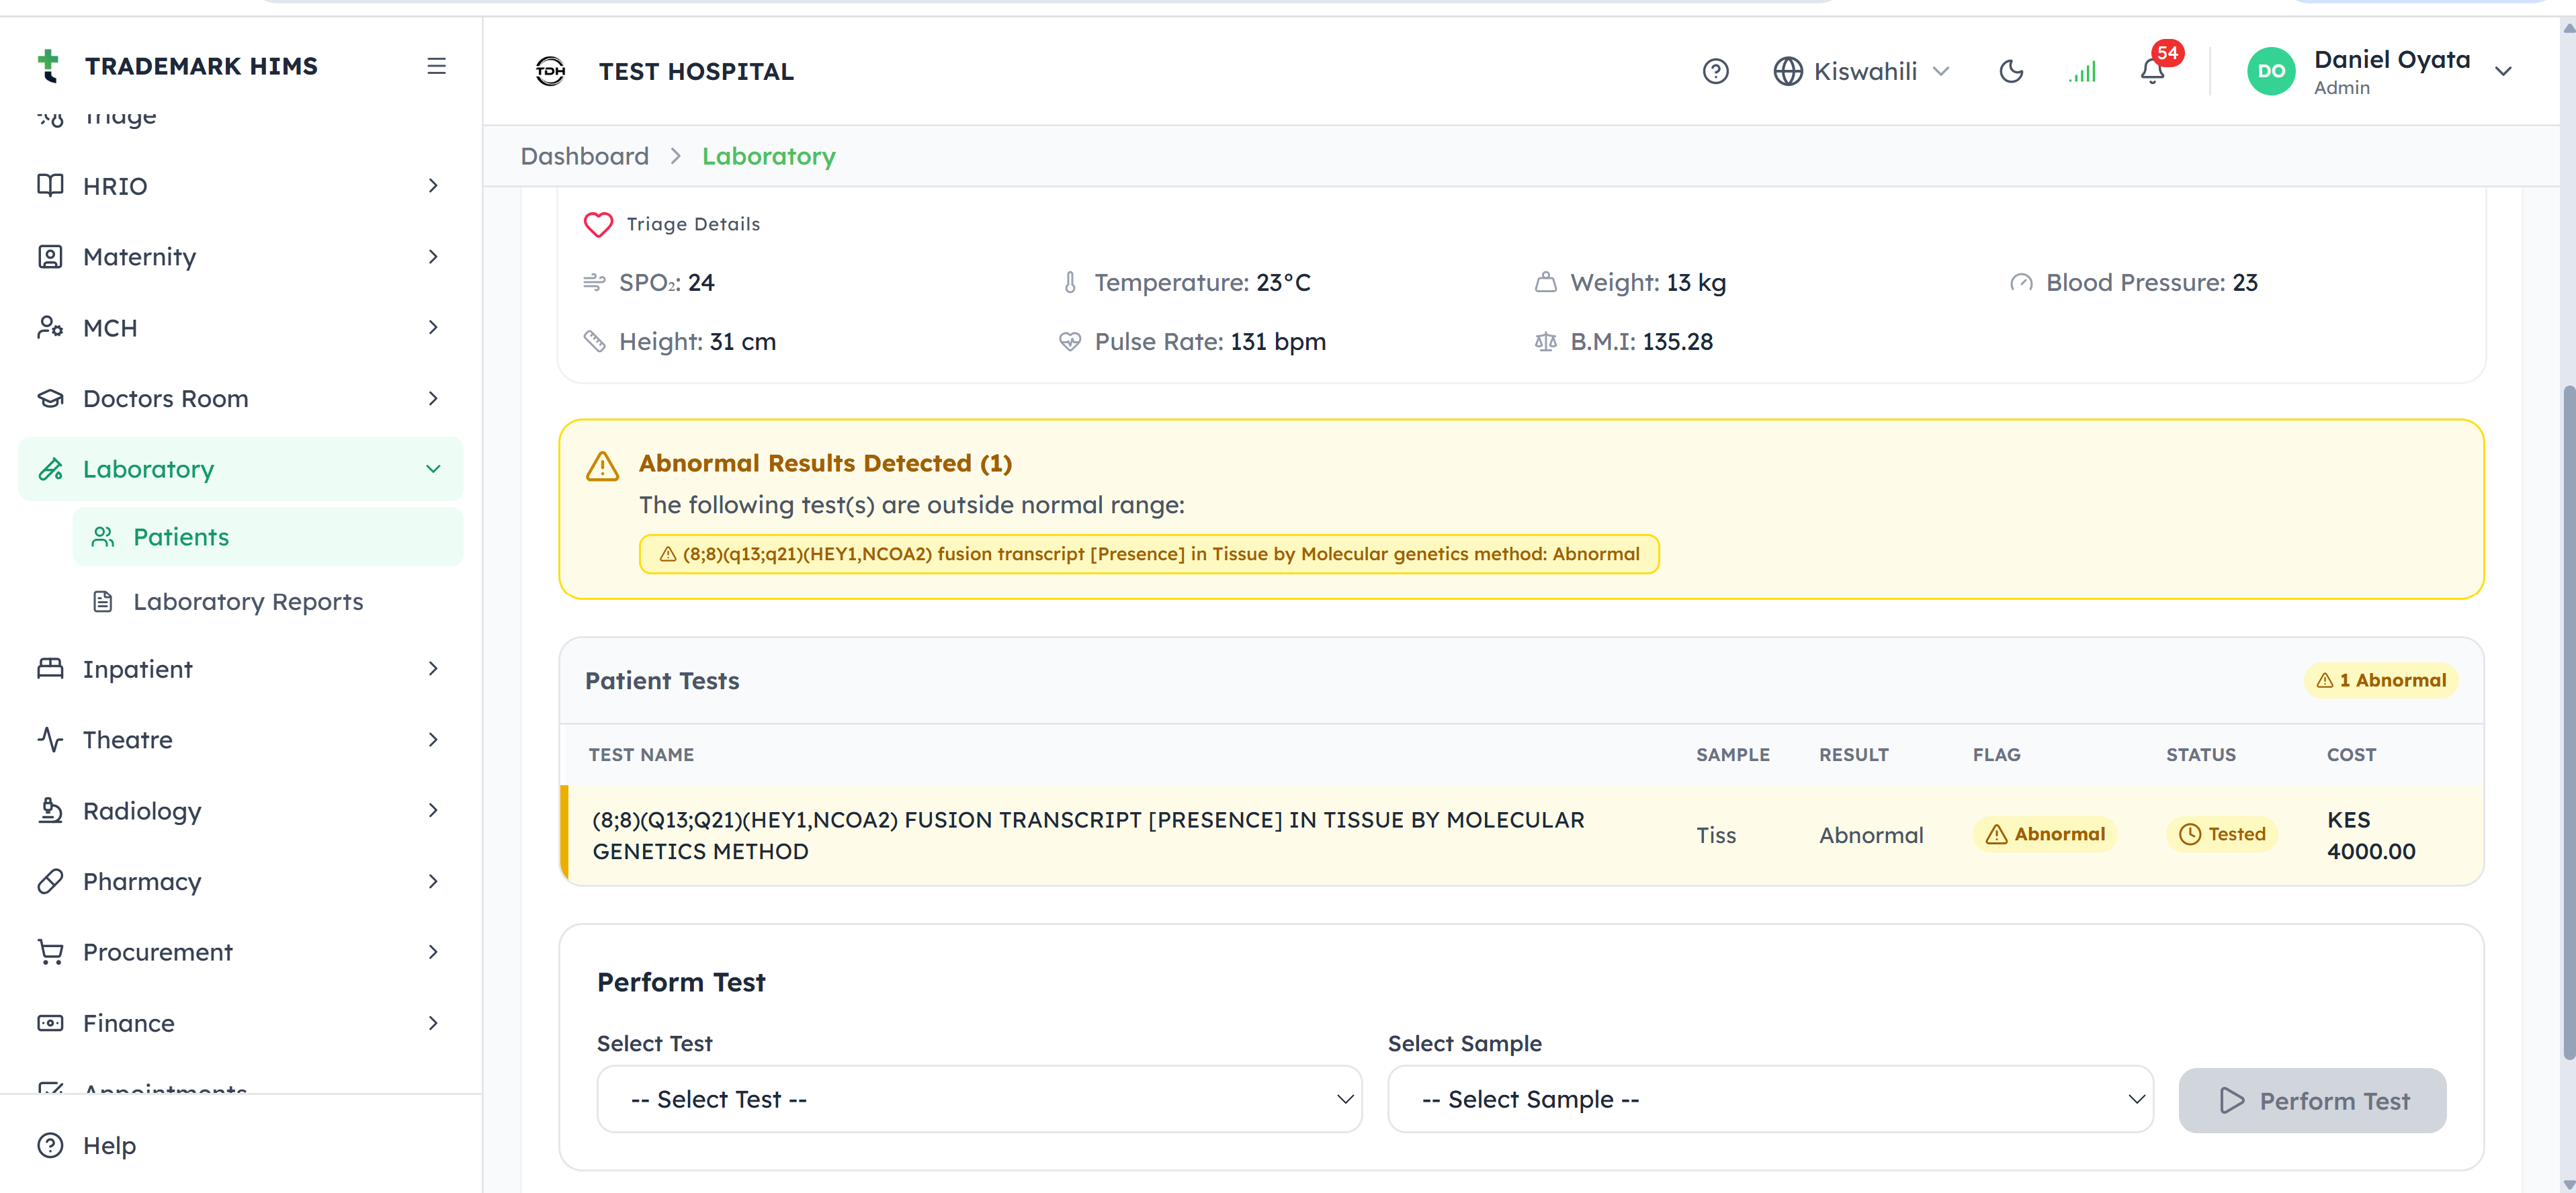Check the network signal strength icon
This screenshot has height=1193, width=2576.
click(x=2082, y=72)
